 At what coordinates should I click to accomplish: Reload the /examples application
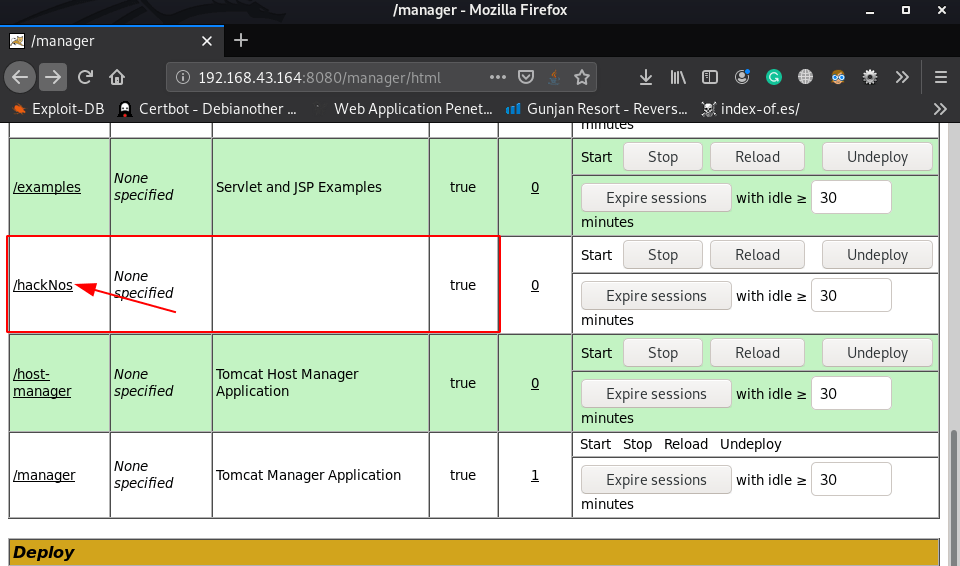[757, 157]
